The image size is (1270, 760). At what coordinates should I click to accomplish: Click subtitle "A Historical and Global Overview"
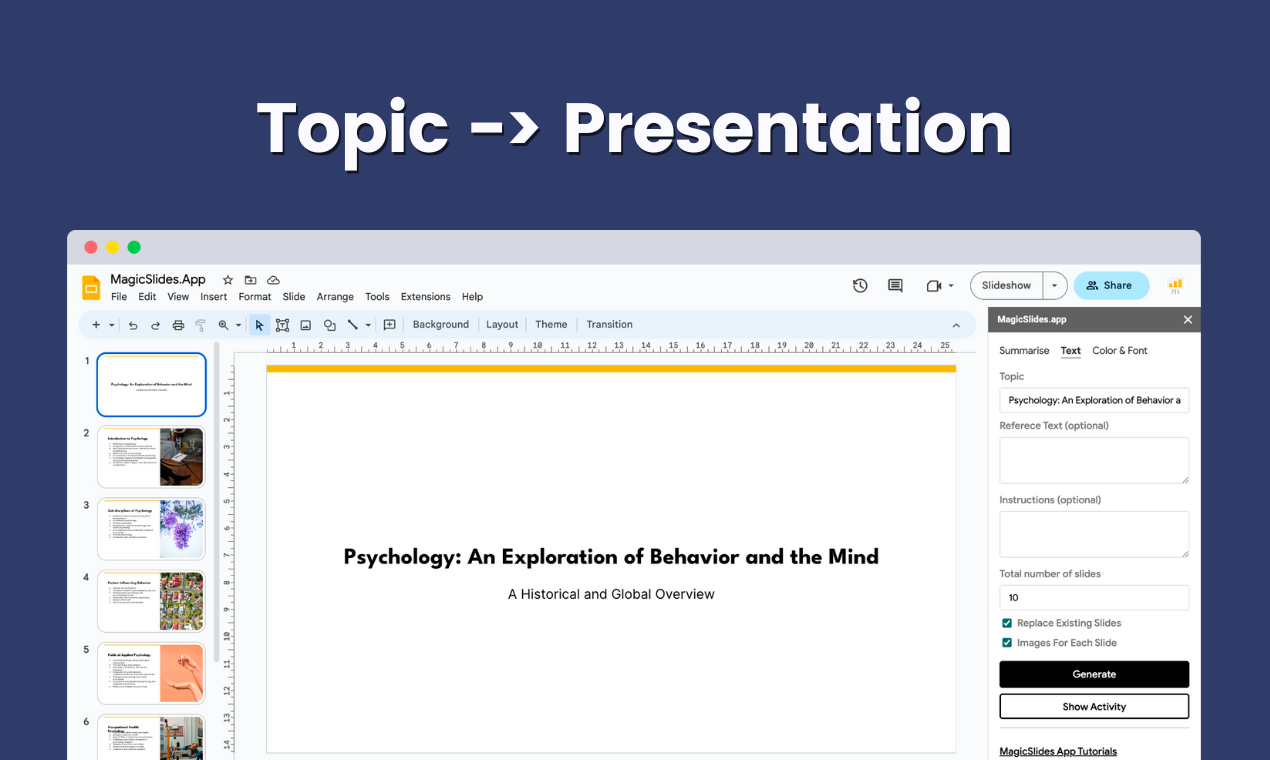coord(611,594)
